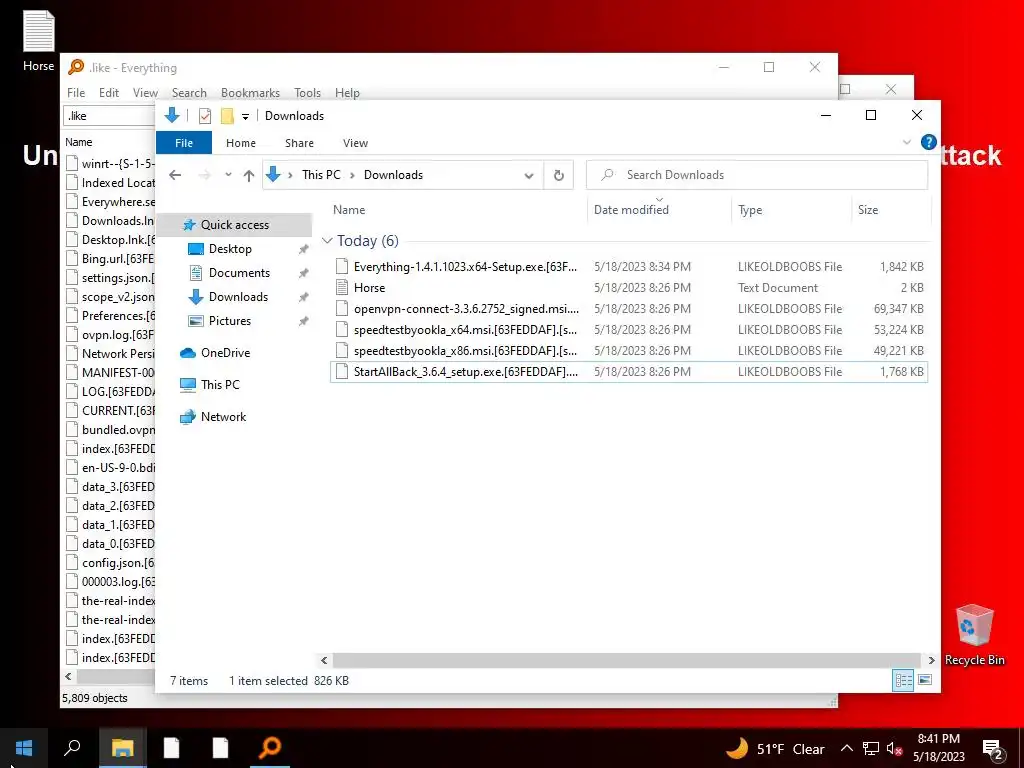Open the File ribbon tab
Viewport: 1024px width, 768px height.
click(x=184, y=142)
